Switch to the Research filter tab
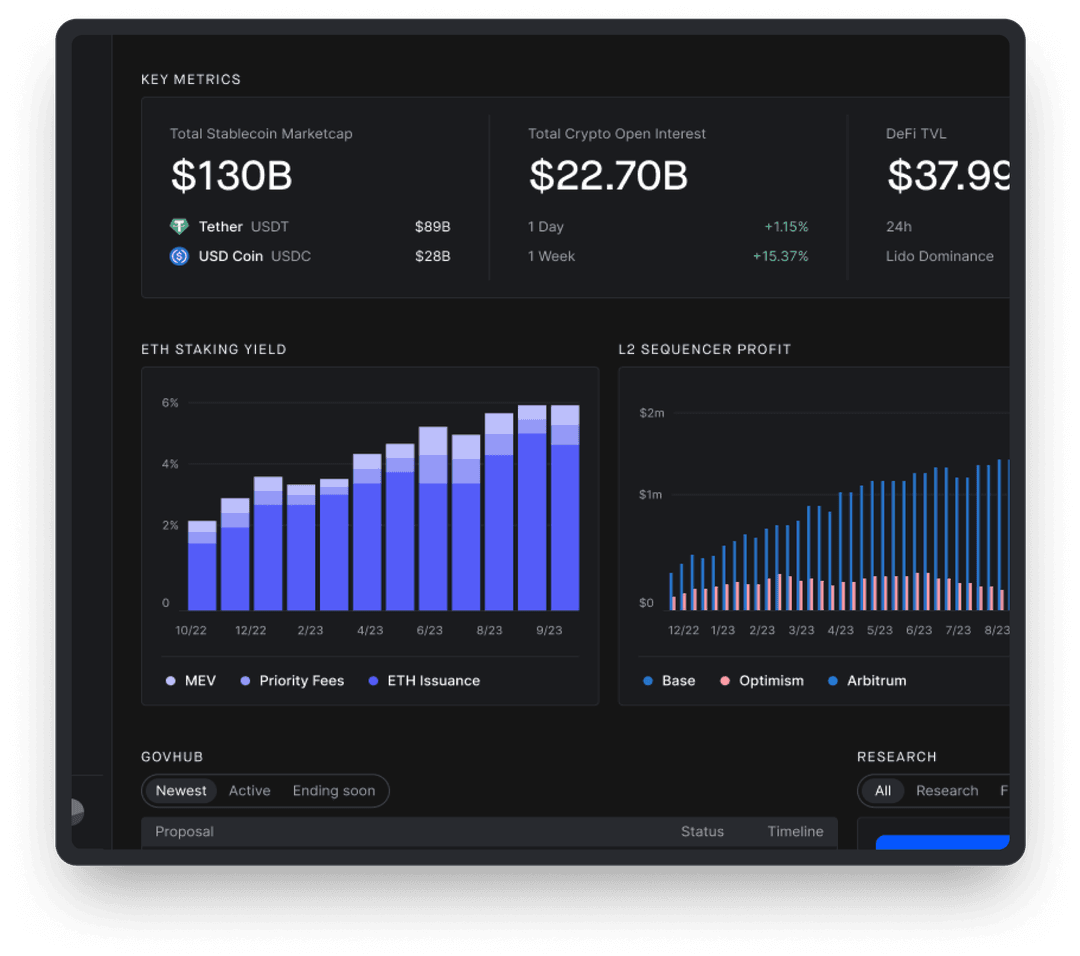1080x956 pixels. (946, 790)
